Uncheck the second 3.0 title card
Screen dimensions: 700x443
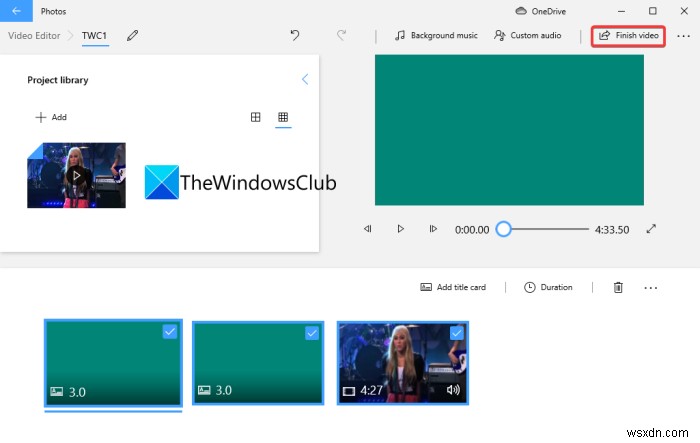[x=312, y=333]
